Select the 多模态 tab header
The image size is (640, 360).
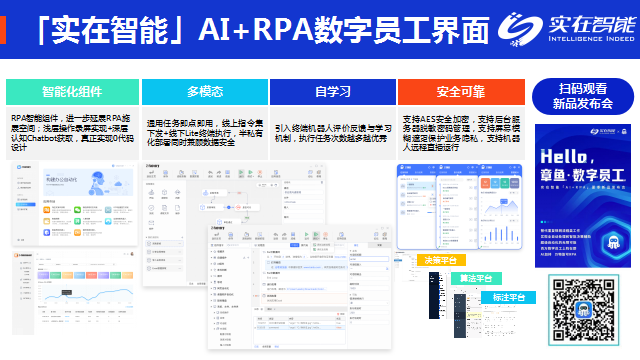pos(205,92)
